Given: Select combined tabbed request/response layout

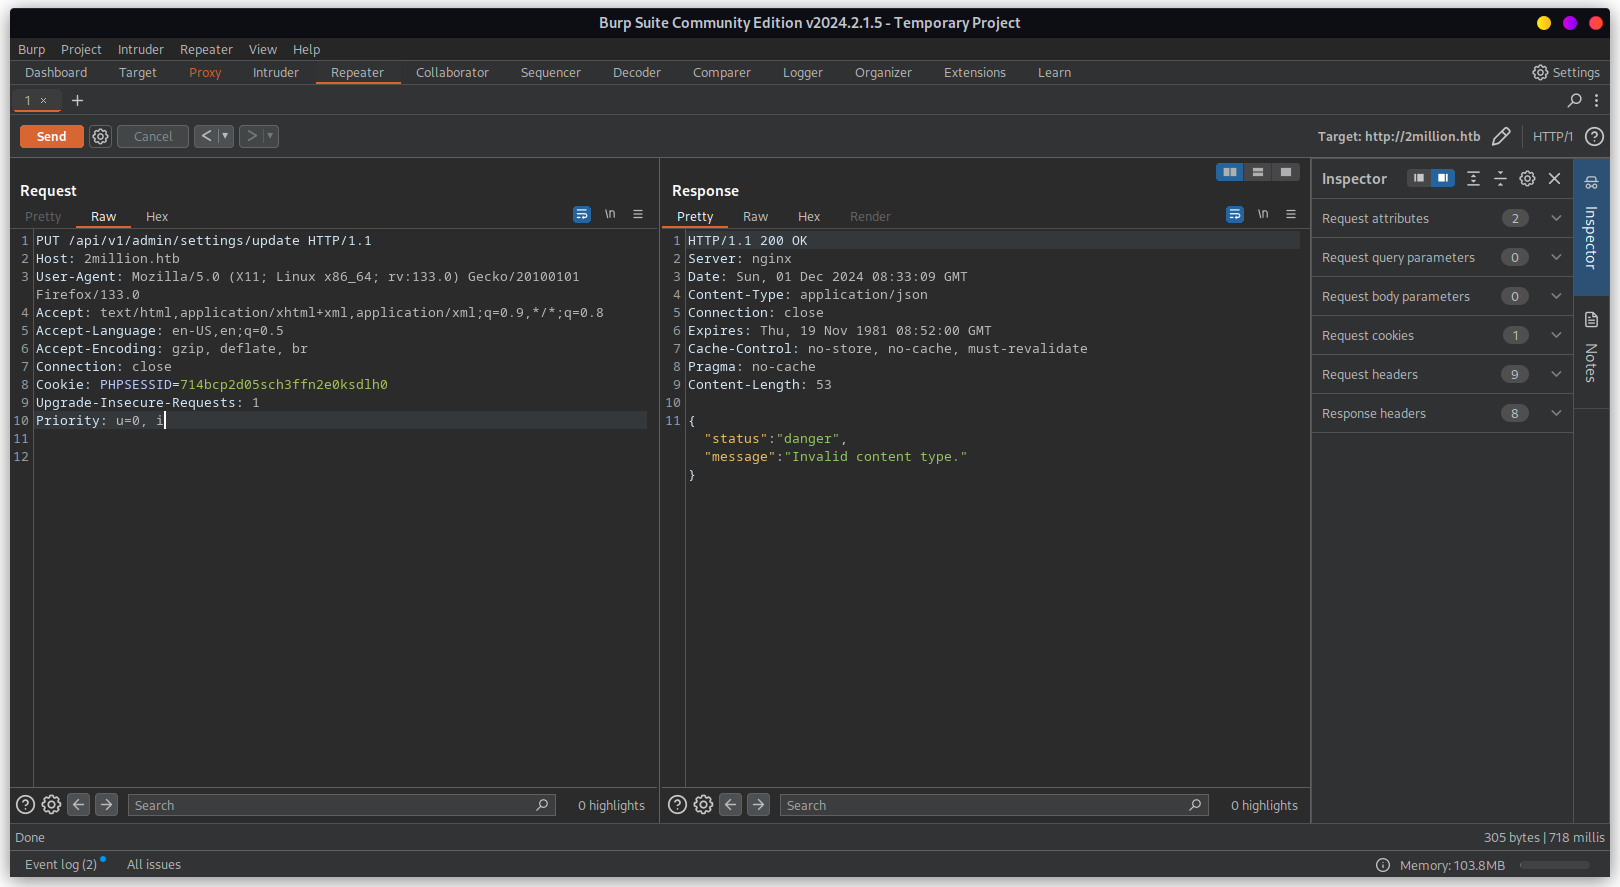Looking at the screenshot, I should 1286,172.
